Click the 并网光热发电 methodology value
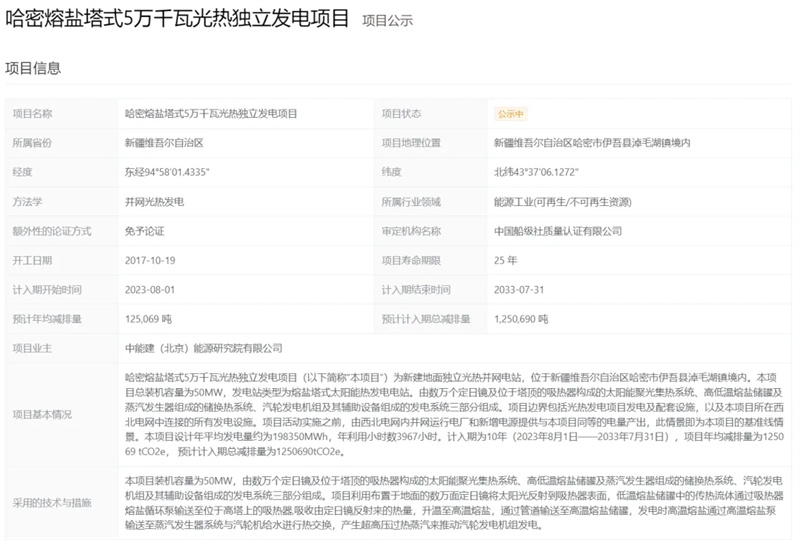Viewport: 800px width, 540px height. tap(153, 201)
